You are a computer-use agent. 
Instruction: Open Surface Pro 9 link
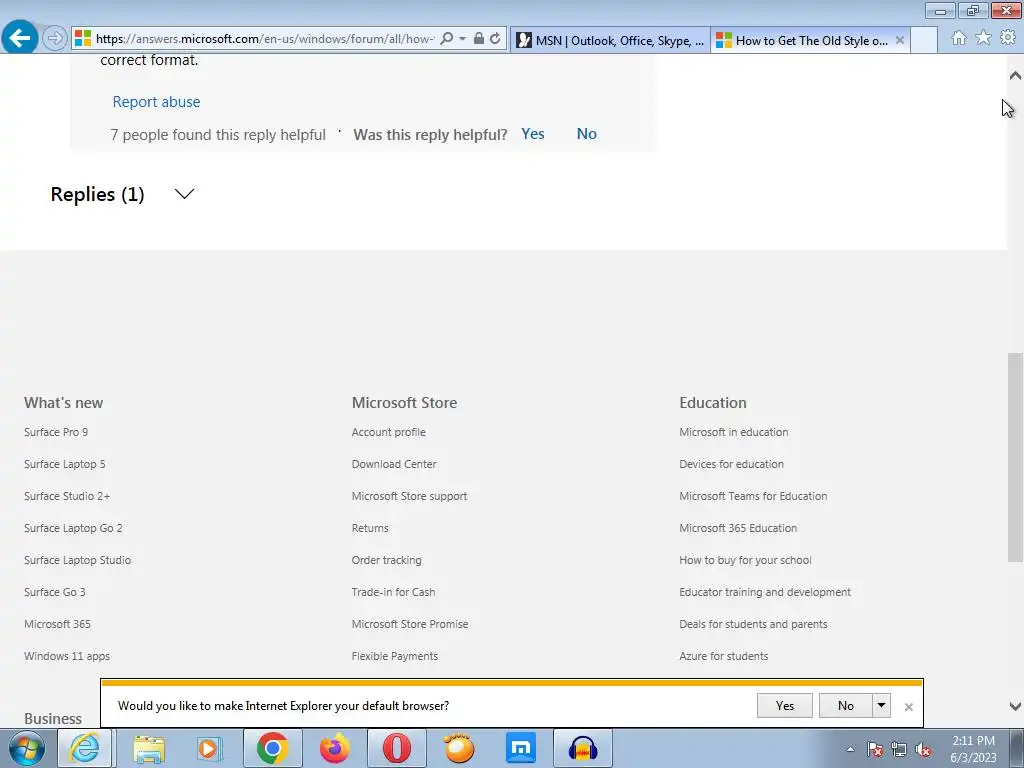point(56,432)
